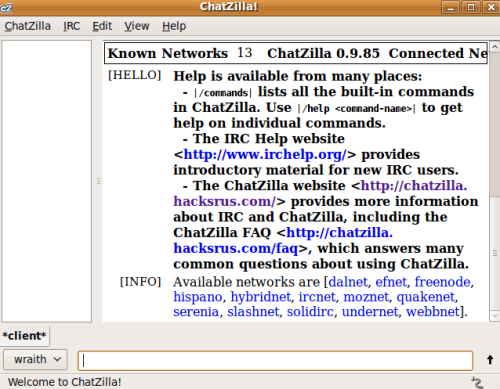The width and height of the screenshot is (500, 389).
Task: Open the IRC menu
Action: tap(72, 26)
